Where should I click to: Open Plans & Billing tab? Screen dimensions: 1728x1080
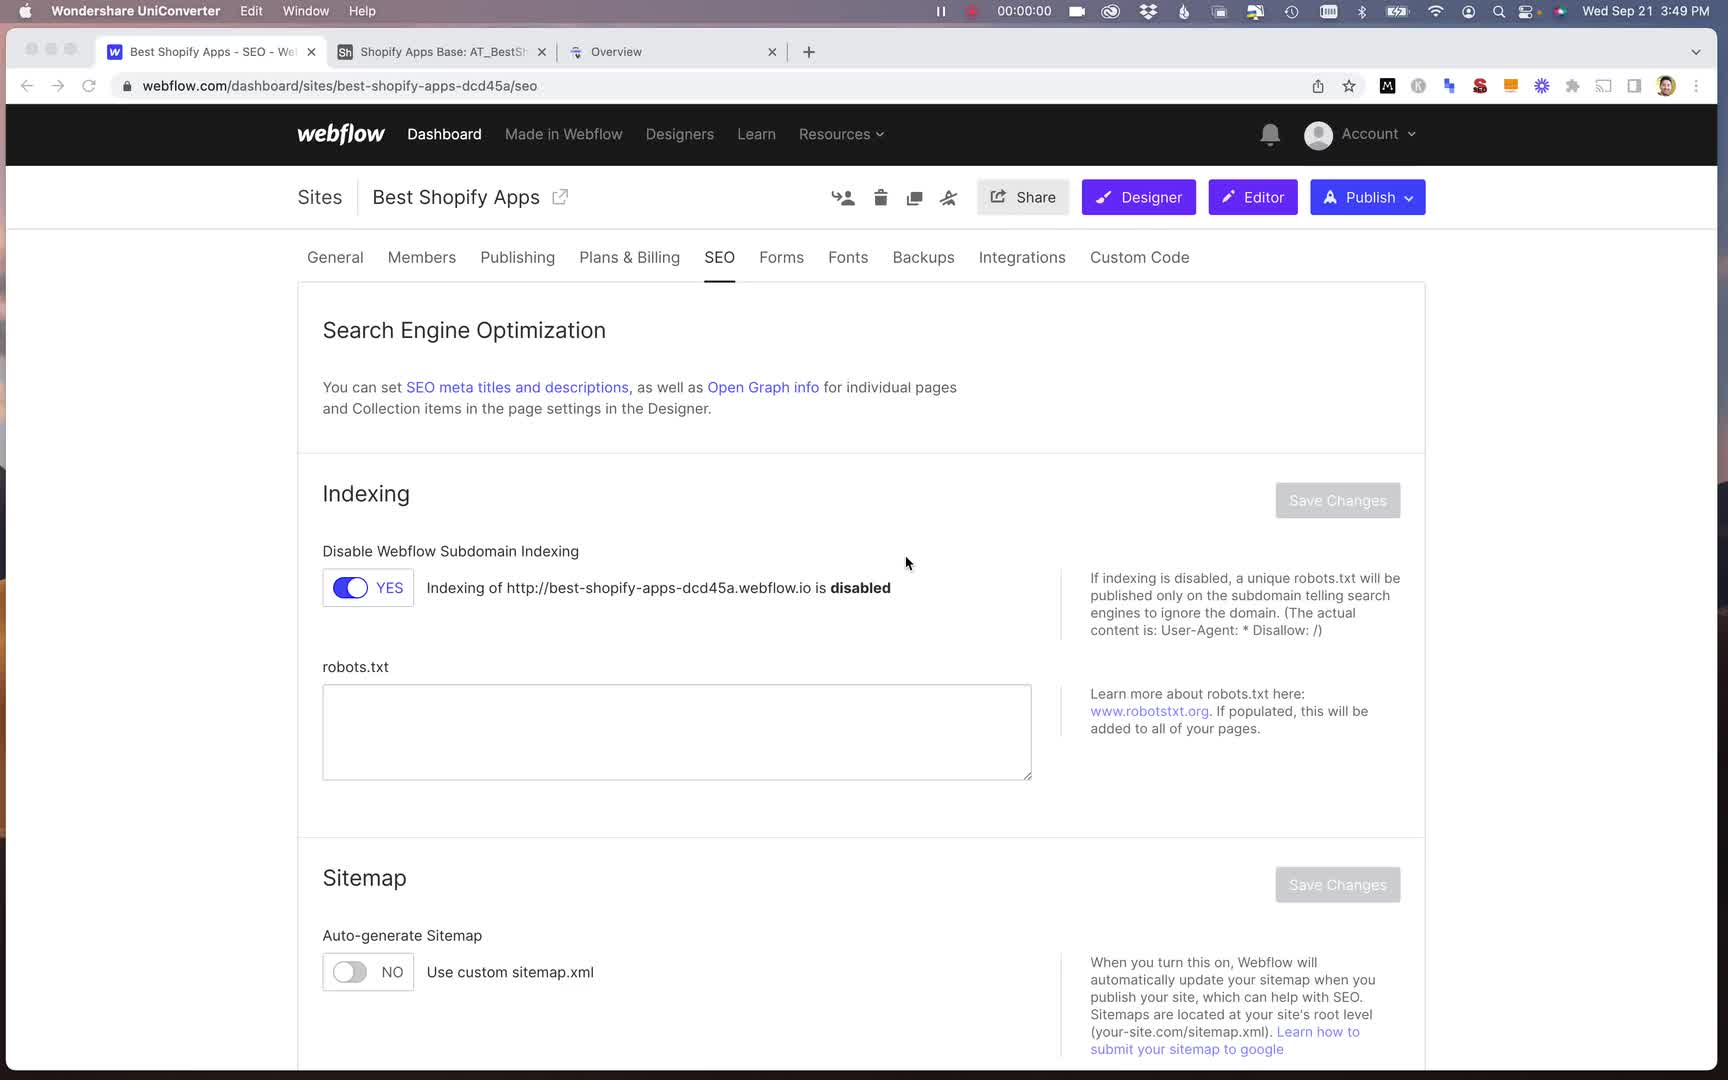pos(629,258)
